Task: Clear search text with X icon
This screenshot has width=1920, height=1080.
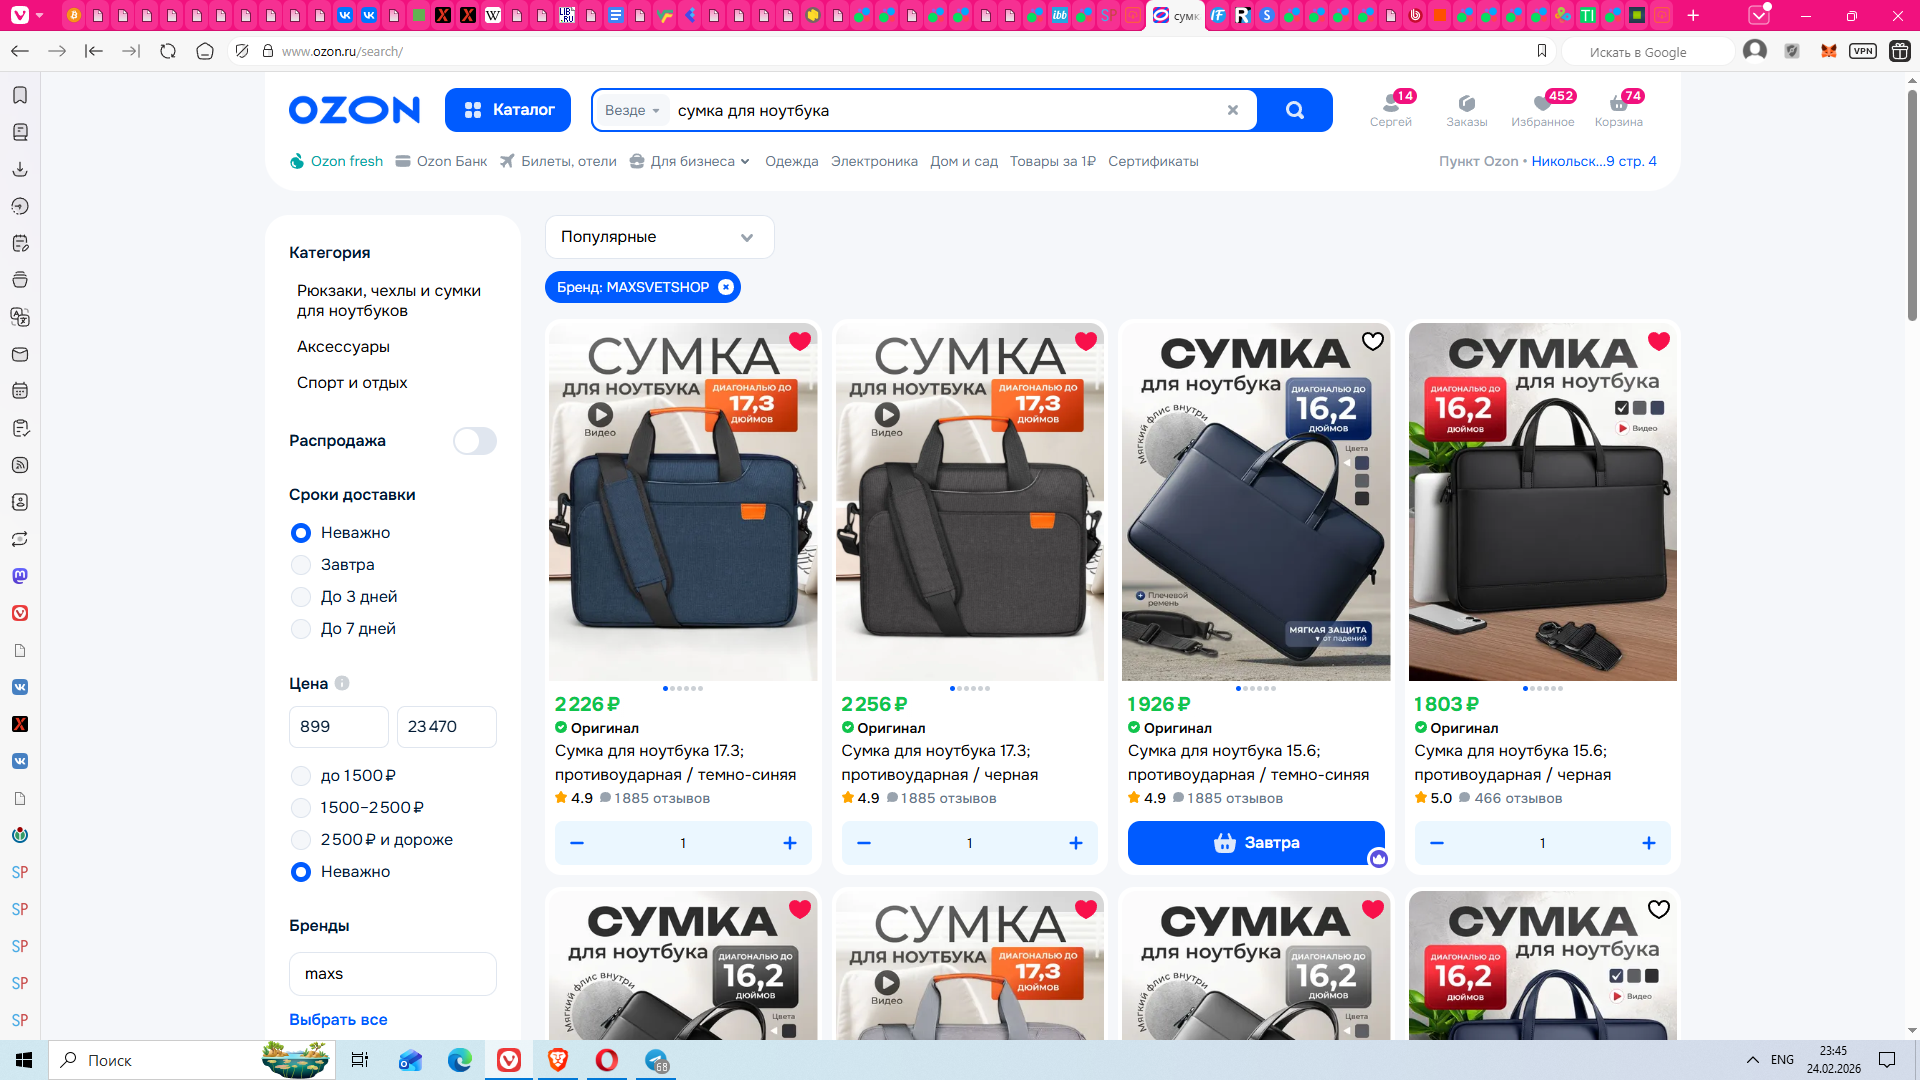Action: tap(1233, 110)
